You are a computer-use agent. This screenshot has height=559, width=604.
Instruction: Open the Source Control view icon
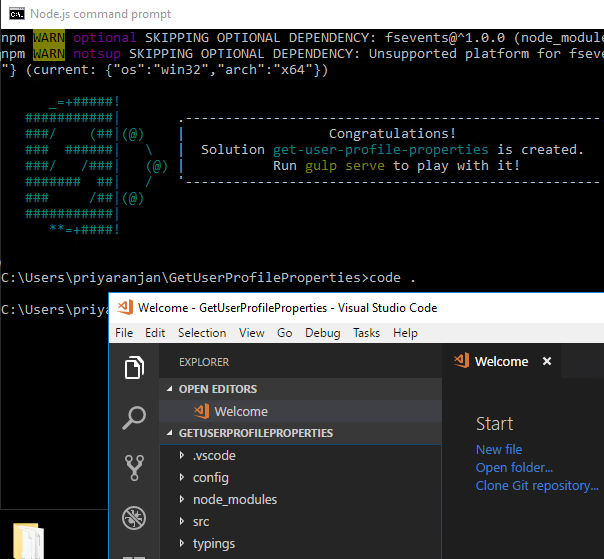(x=134, y=468)
